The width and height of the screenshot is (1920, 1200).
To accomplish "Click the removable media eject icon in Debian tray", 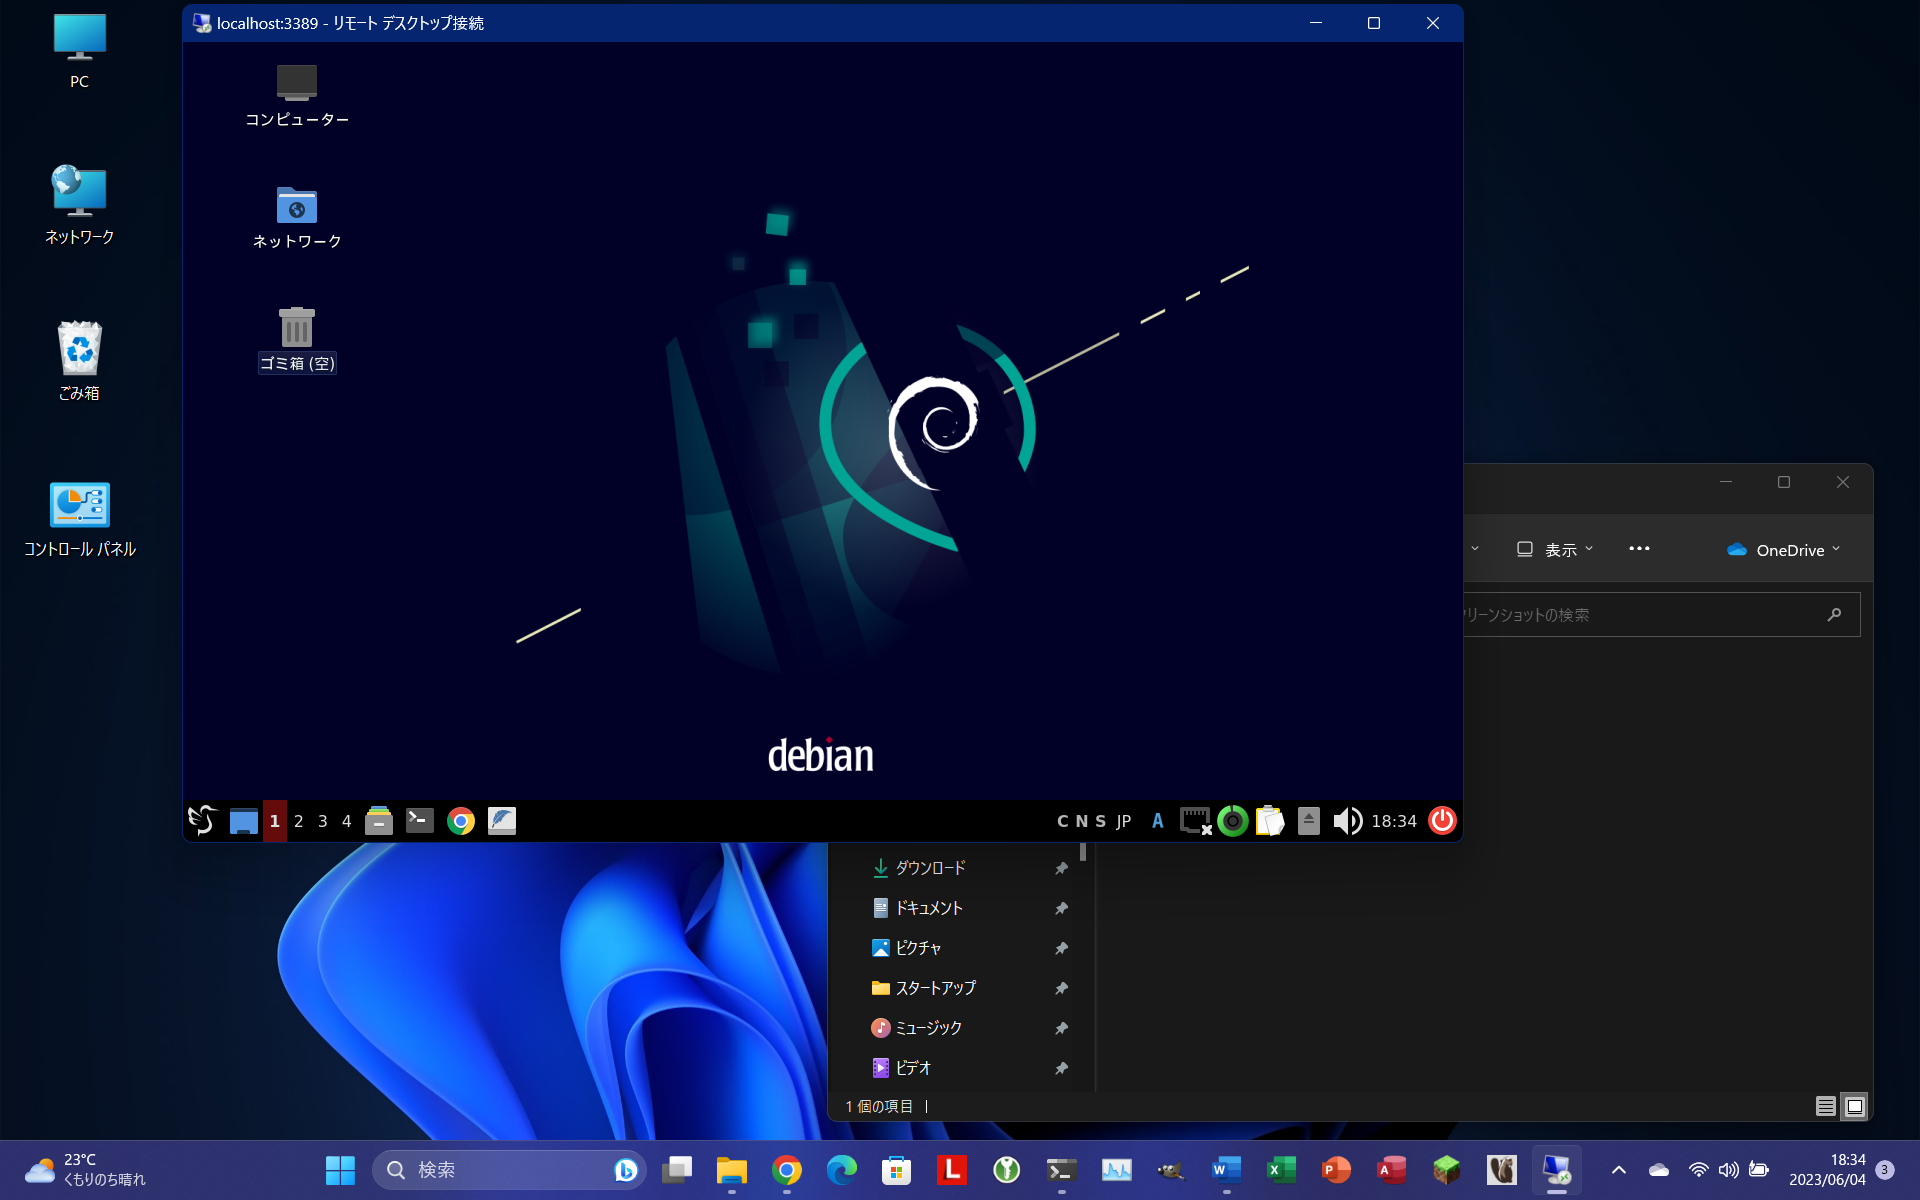I will pos(1309,820).
